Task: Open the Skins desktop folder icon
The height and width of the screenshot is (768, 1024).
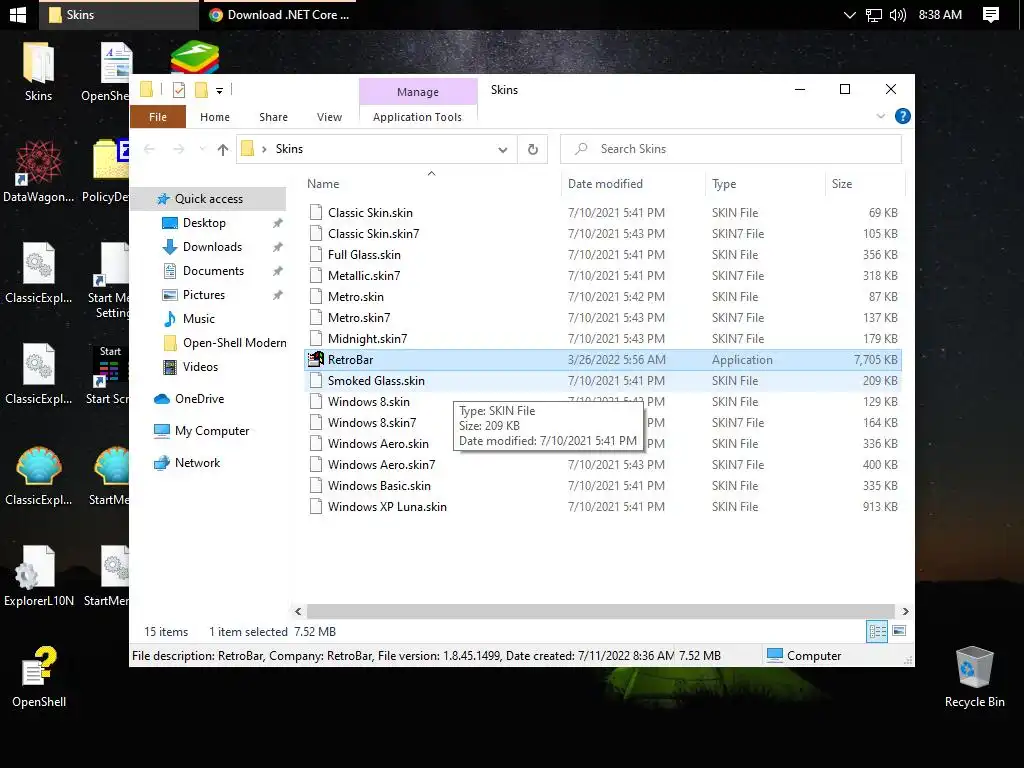Action: [x=39, y=72]
